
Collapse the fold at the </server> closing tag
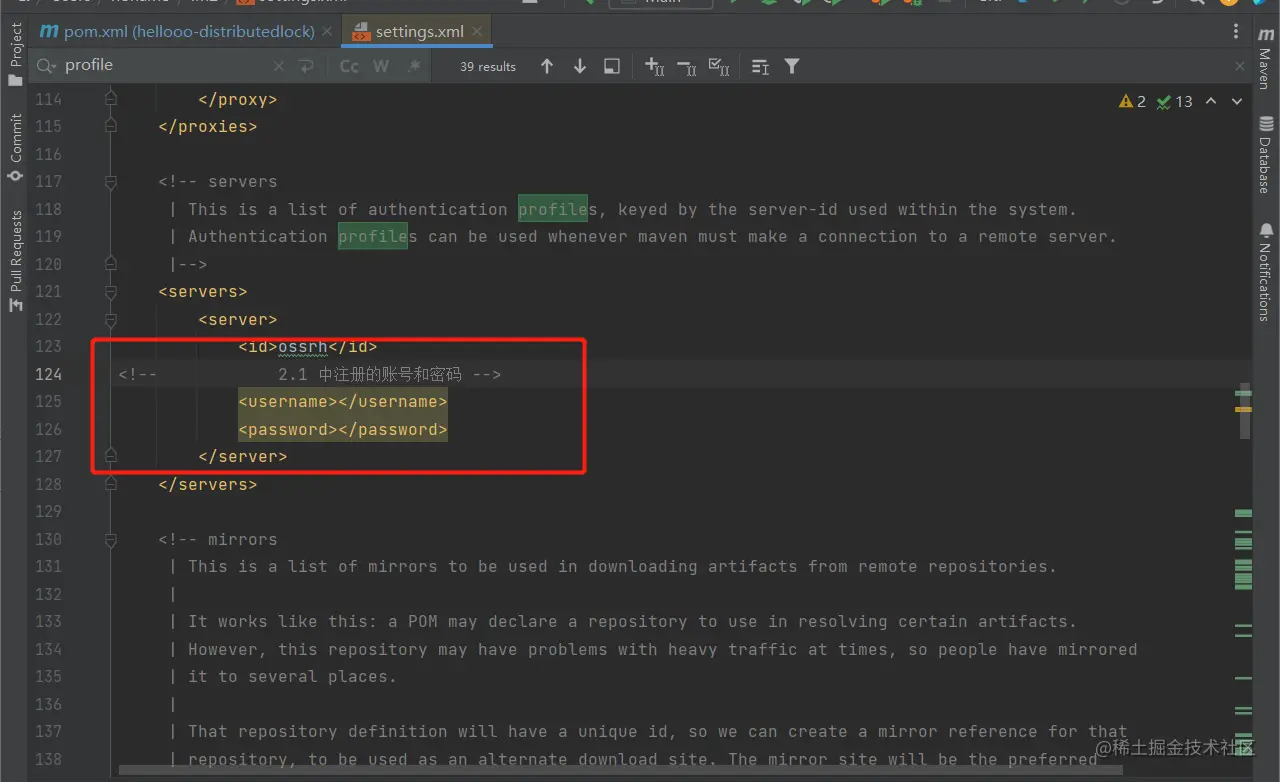click(x=111, y=456)
